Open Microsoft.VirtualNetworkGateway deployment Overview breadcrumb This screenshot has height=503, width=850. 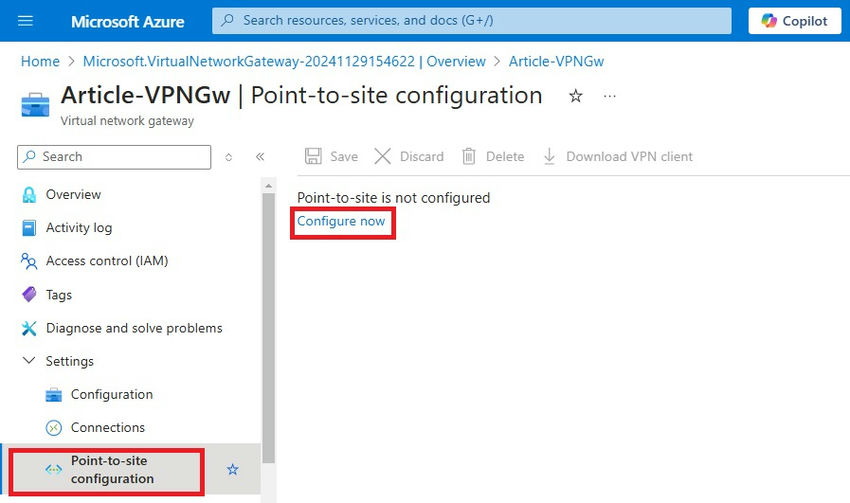(284, 61)
